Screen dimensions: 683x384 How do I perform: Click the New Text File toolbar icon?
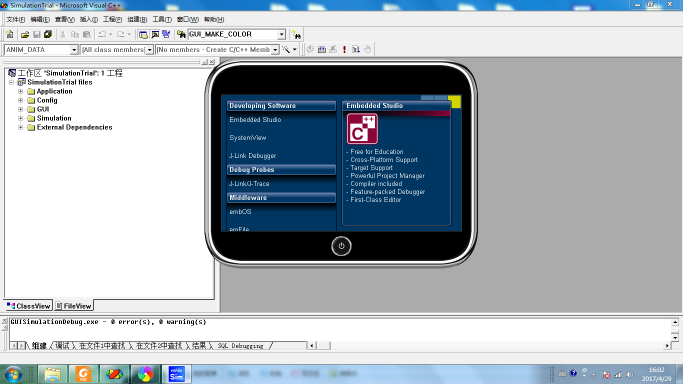tap(10, 34)
